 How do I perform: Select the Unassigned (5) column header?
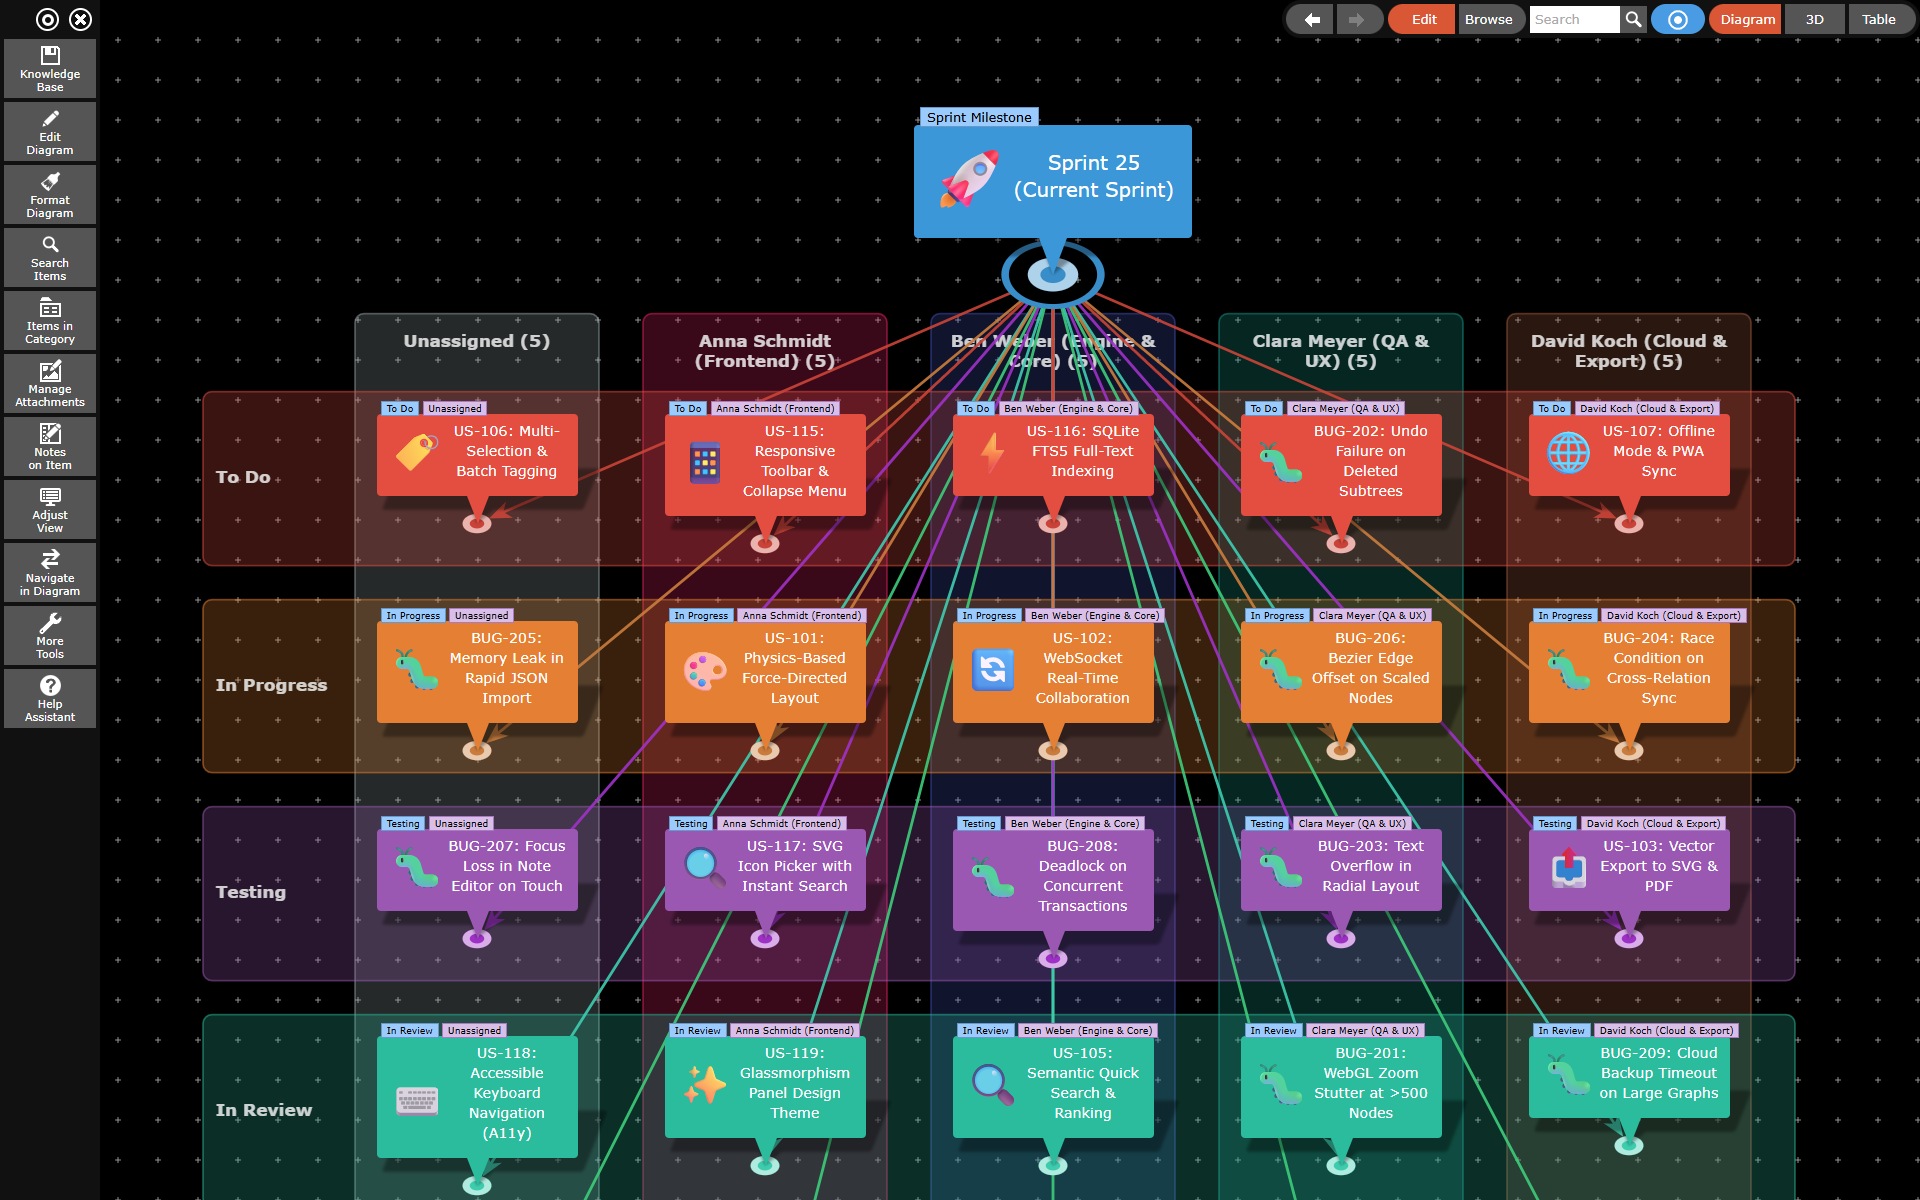pos(477,341)
